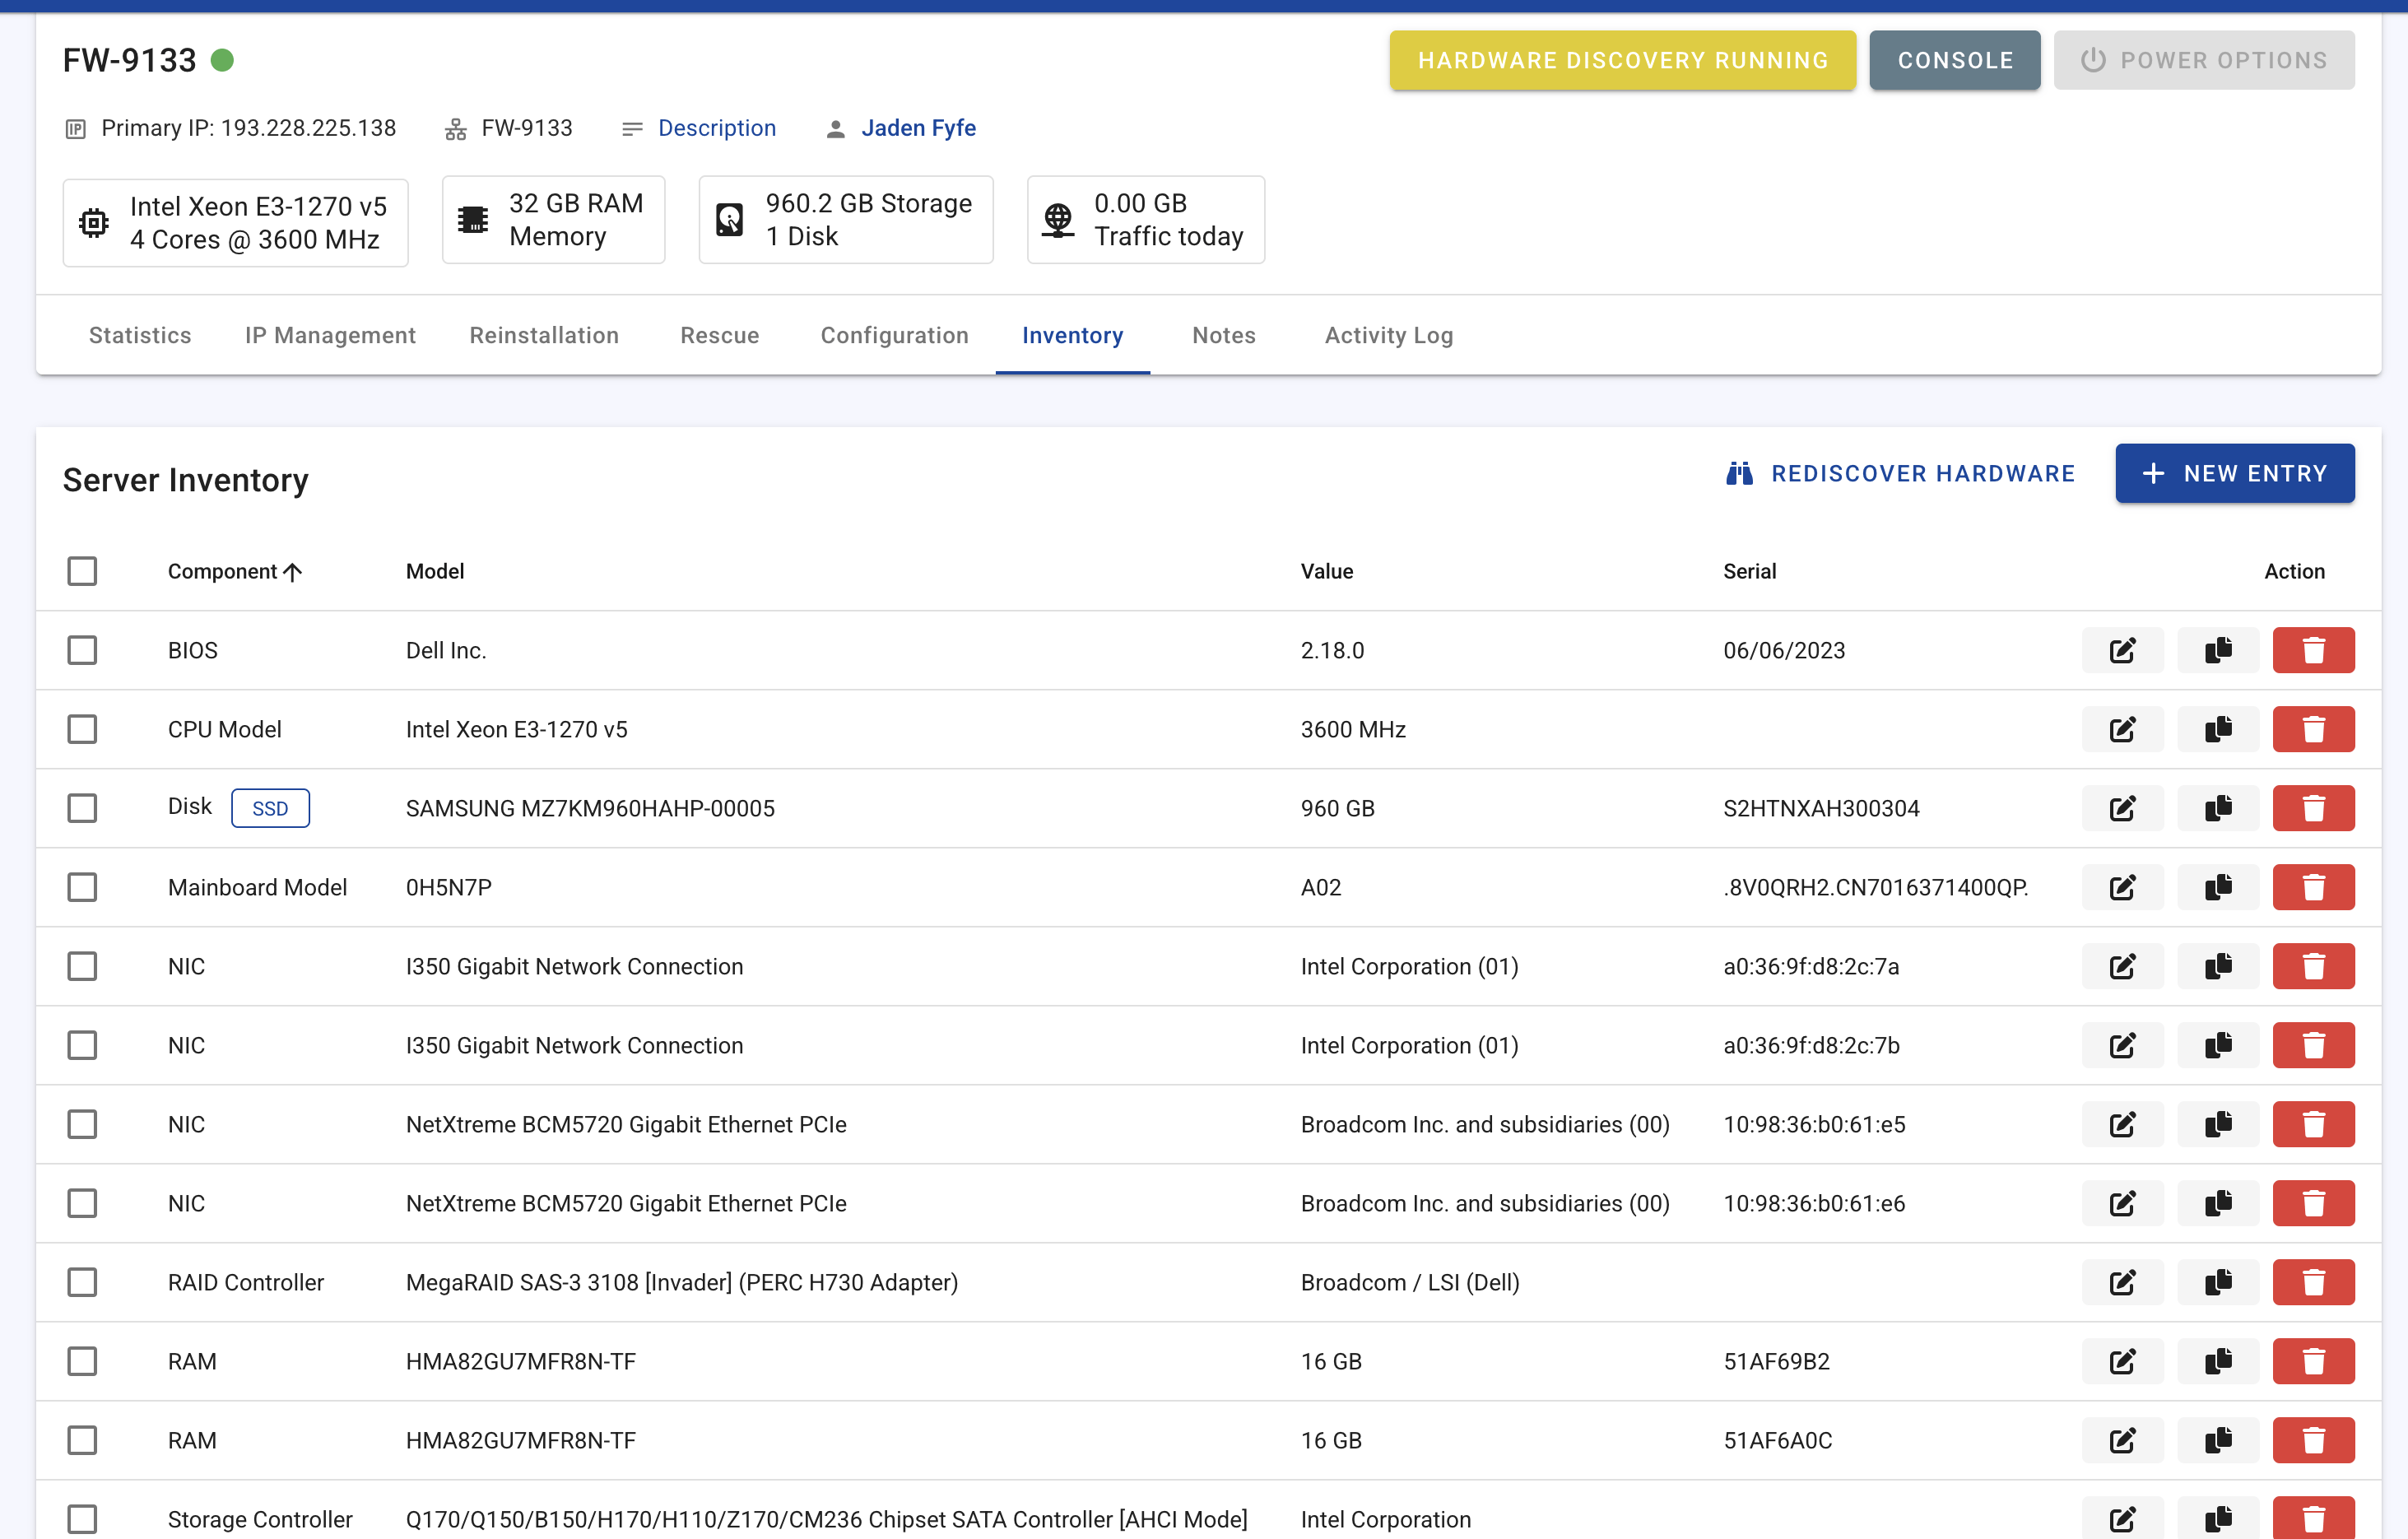Edit RAM entry with serial 51AF69B2
The image size is (2408, 1539).
click(2122, 1361)
